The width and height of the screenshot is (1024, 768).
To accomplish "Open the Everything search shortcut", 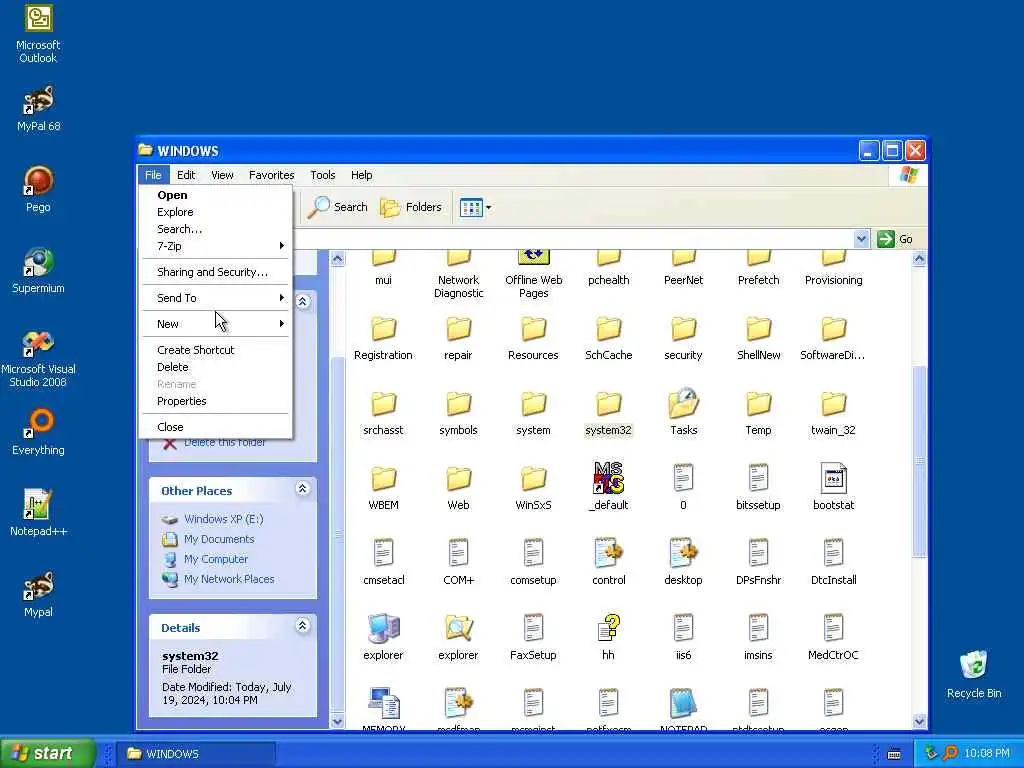I will click(38, 433).
